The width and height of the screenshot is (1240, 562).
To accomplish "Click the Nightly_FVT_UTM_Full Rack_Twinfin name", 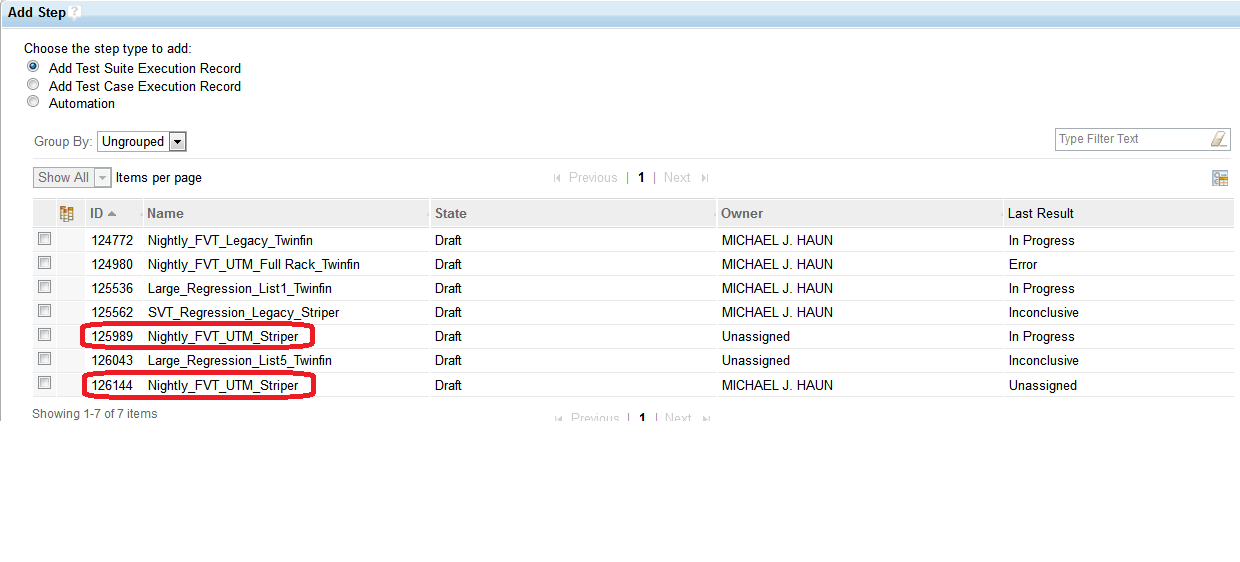I will pyautogui.click(x=254, y=264).
